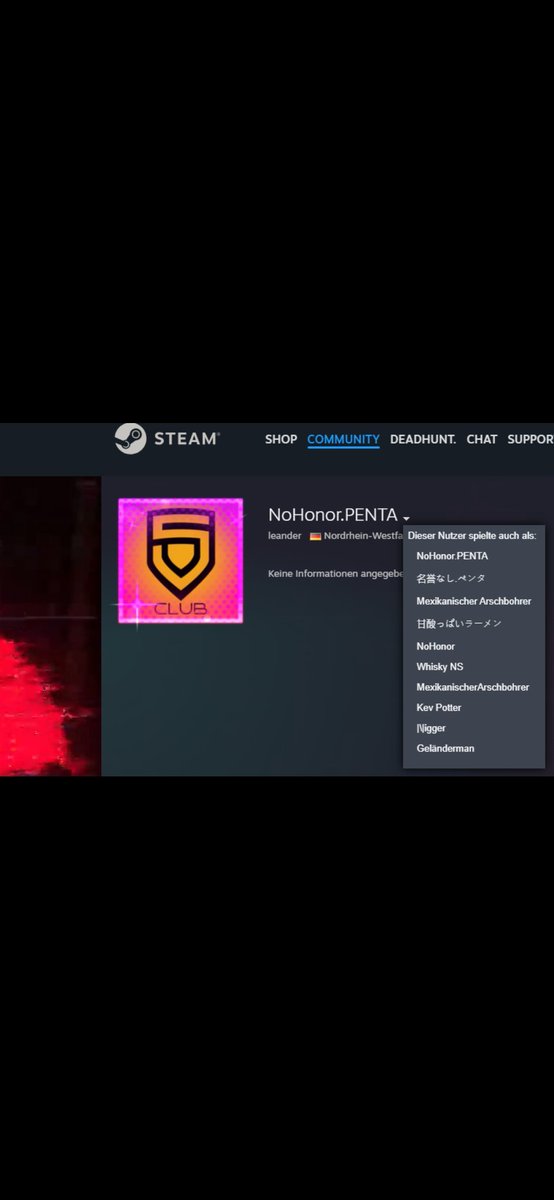Click the PENTA Club profile avatar
Screen dimensions: 554x1200
[x=180, y=561]
